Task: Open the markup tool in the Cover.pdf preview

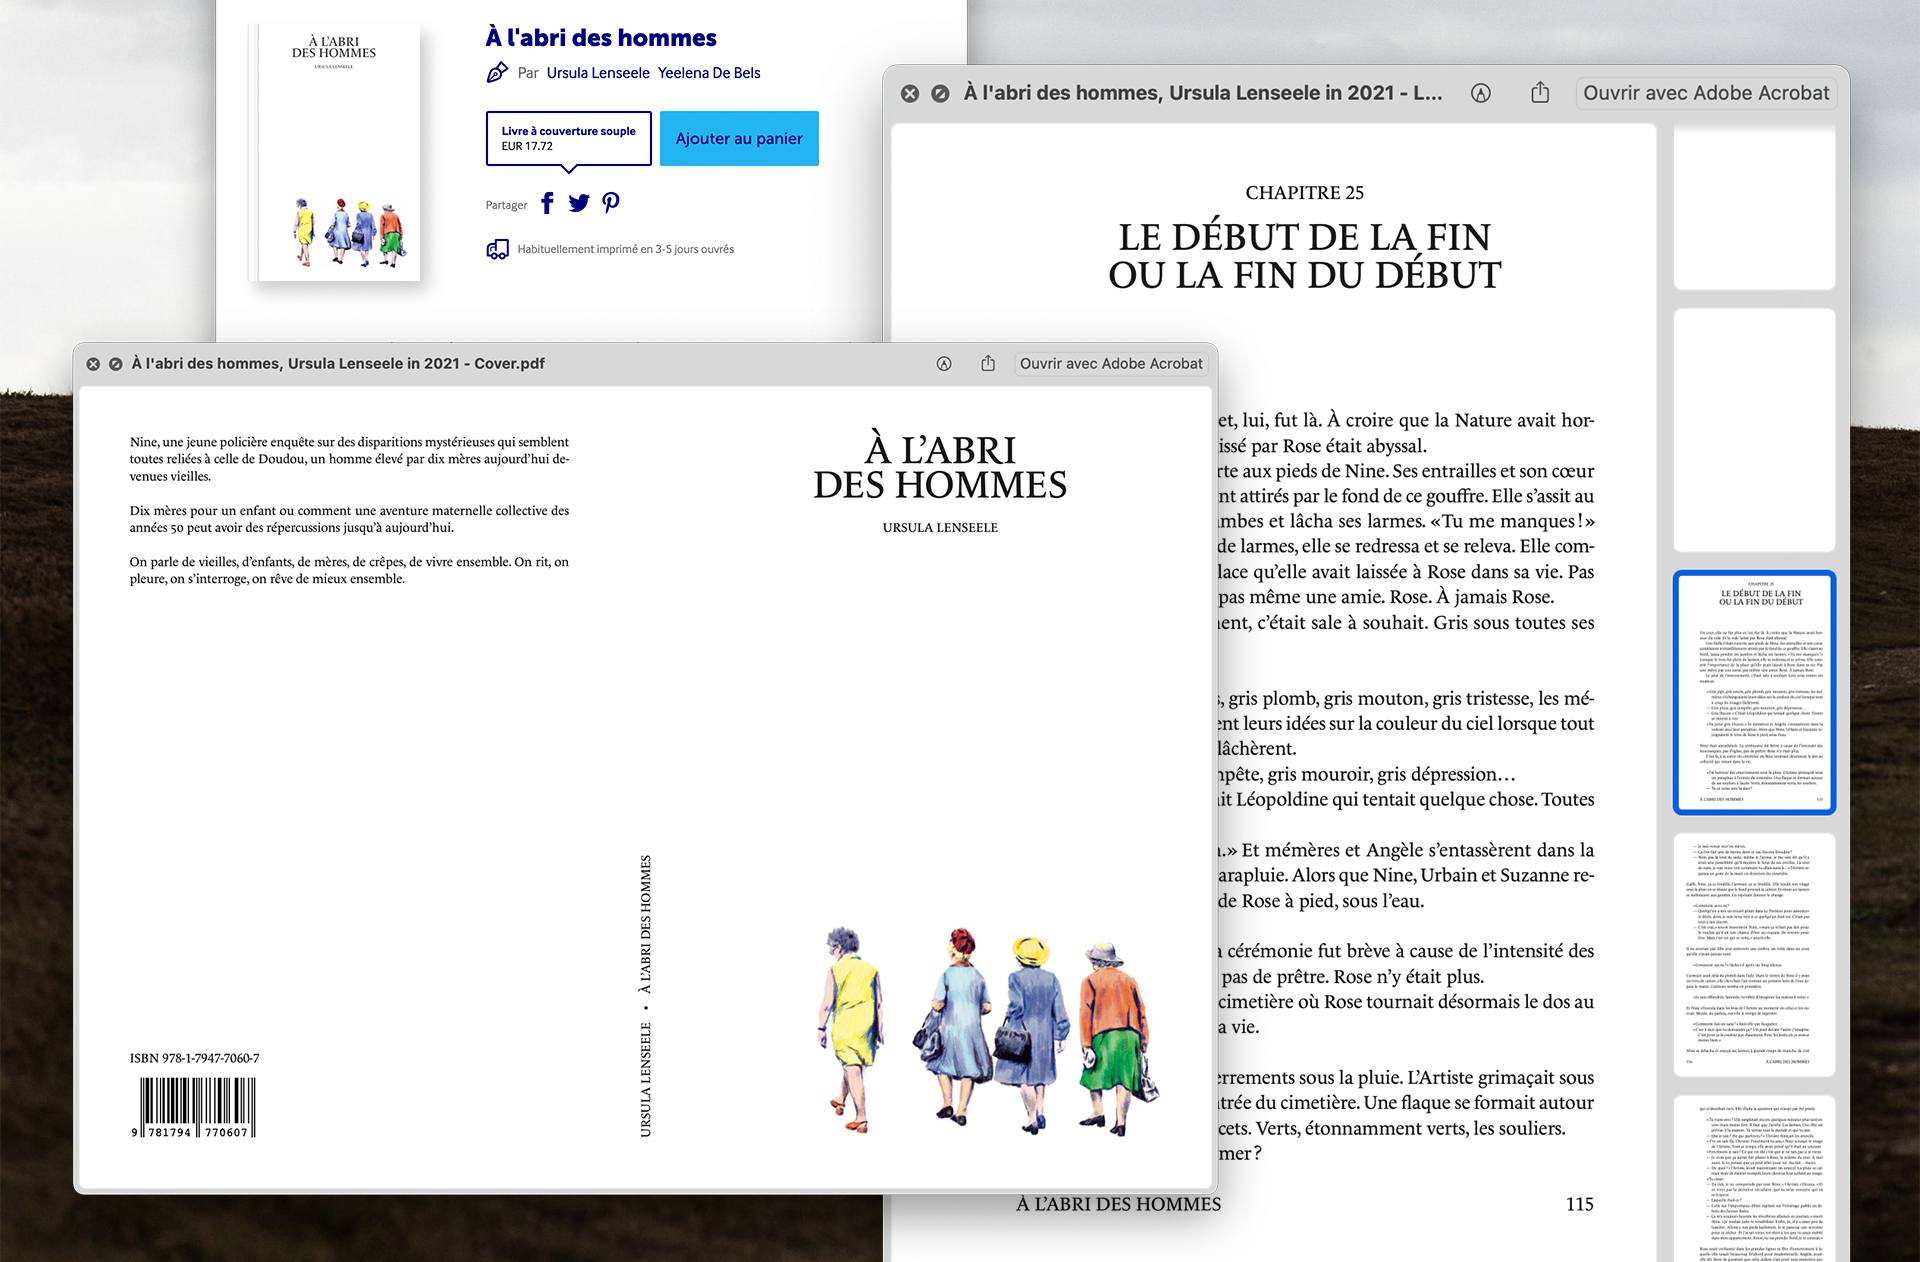Action: (944, 364)
